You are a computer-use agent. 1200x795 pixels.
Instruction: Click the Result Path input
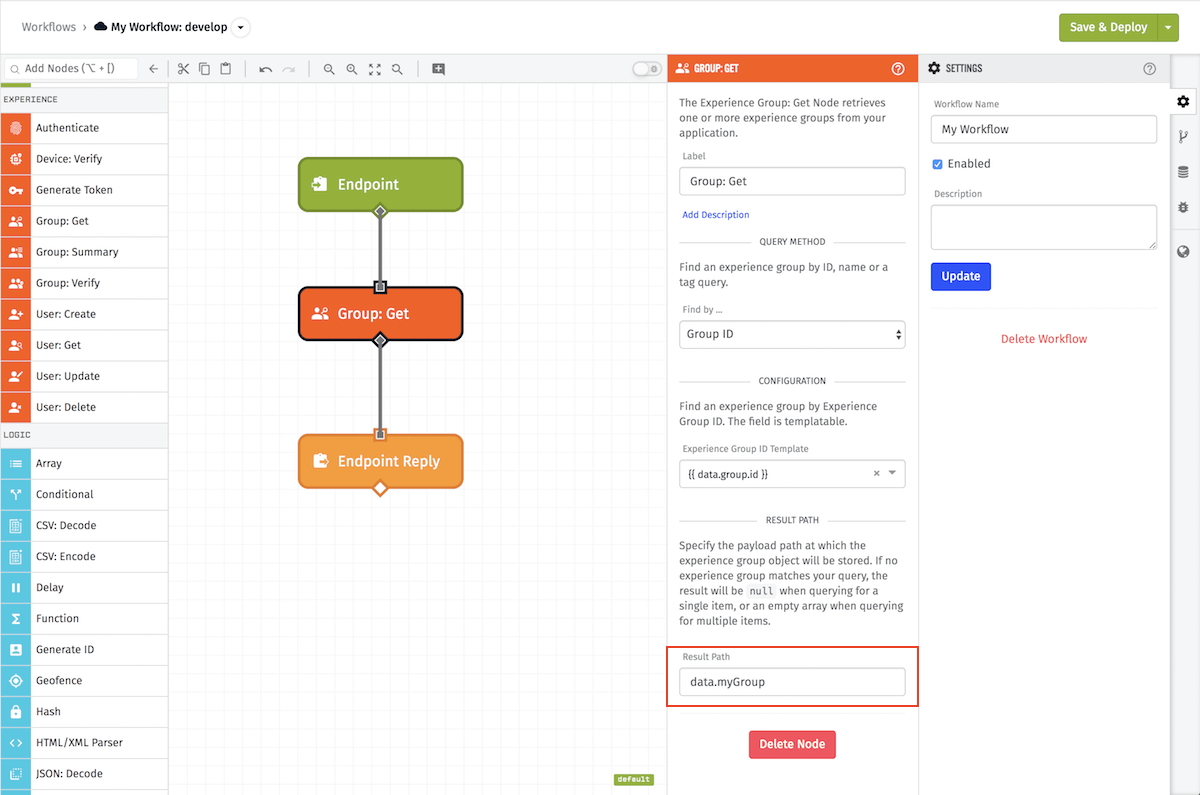coord(792,682)
